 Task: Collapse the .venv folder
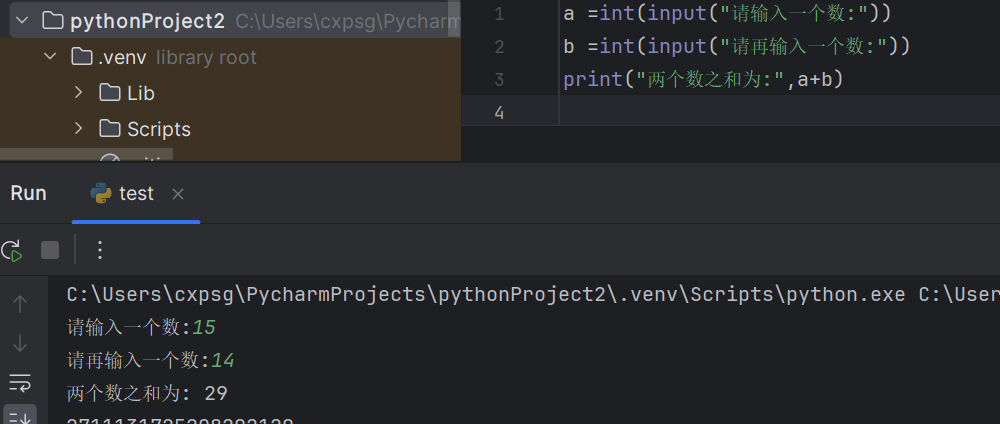click(x=50, y=57)
